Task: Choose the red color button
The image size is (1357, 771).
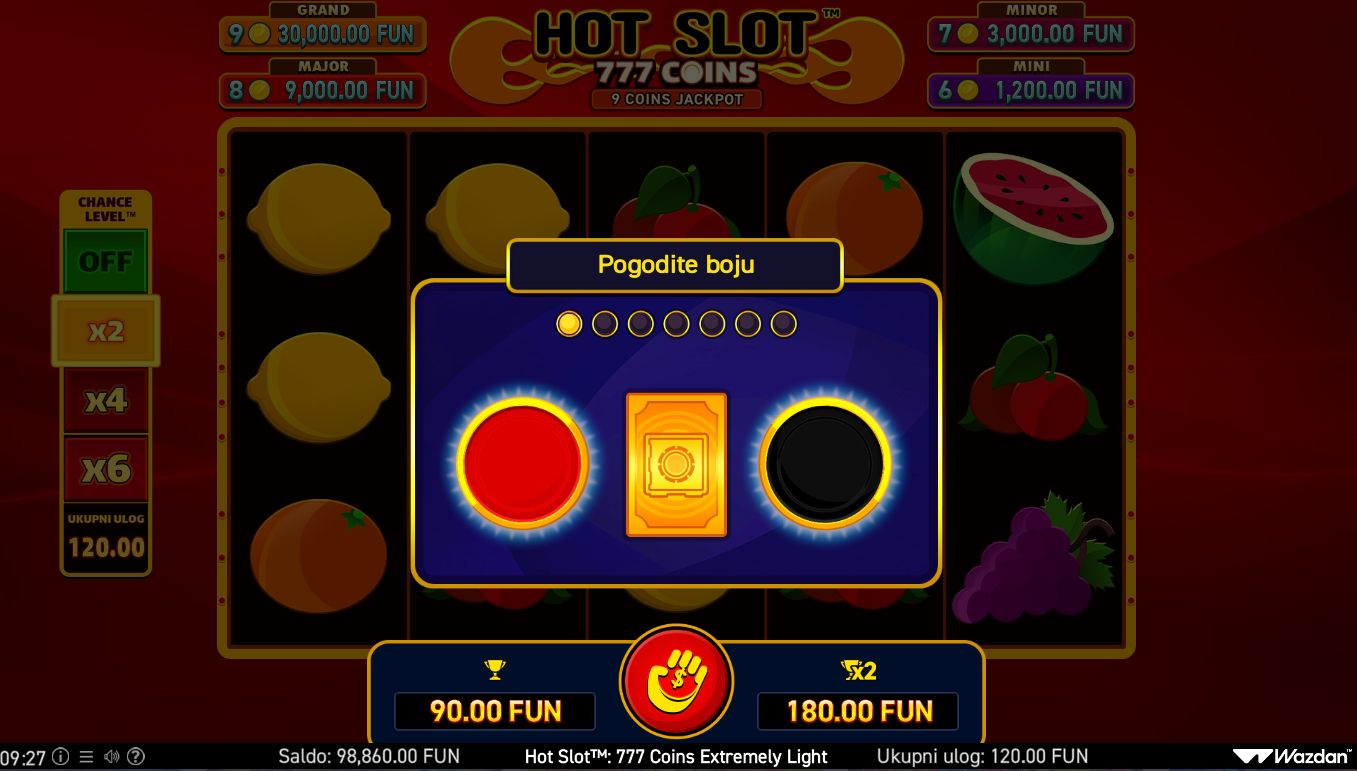Action: [523, 463]
